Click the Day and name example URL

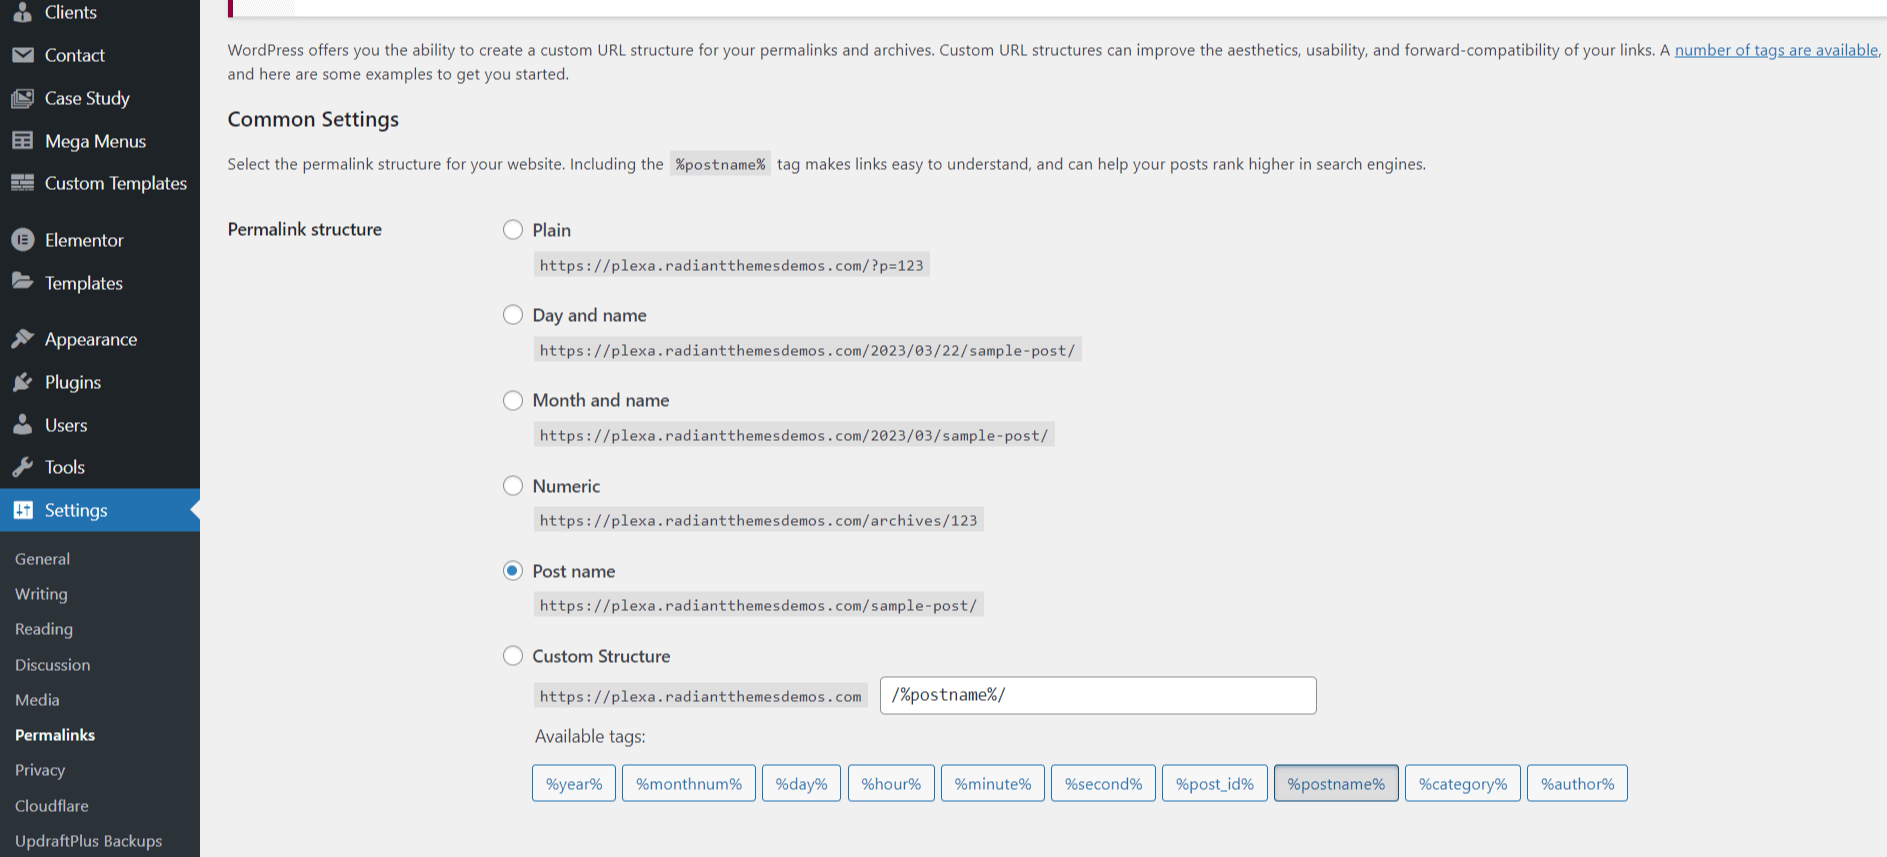[x=807, y=350]
